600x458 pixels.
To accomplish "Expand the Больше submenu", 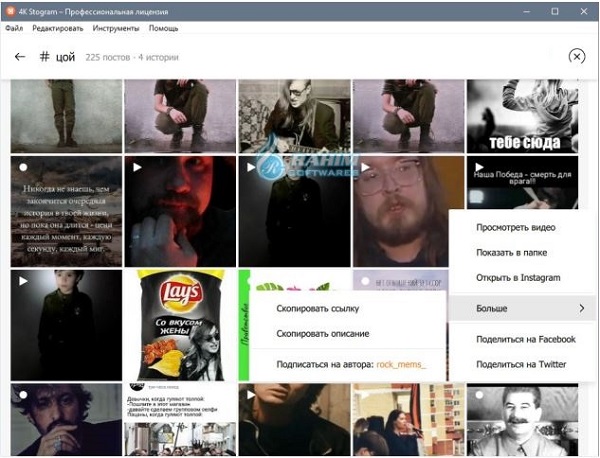I will coord(522,308).
